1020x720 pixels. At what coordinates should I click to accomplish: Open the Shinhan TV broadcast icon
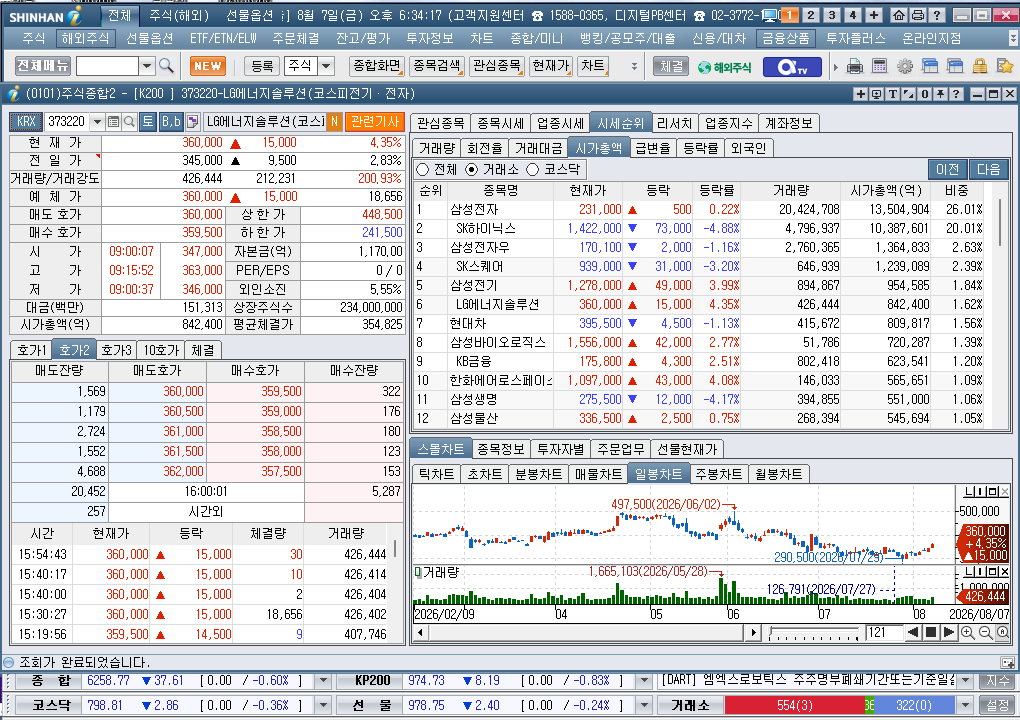point(792,66)
